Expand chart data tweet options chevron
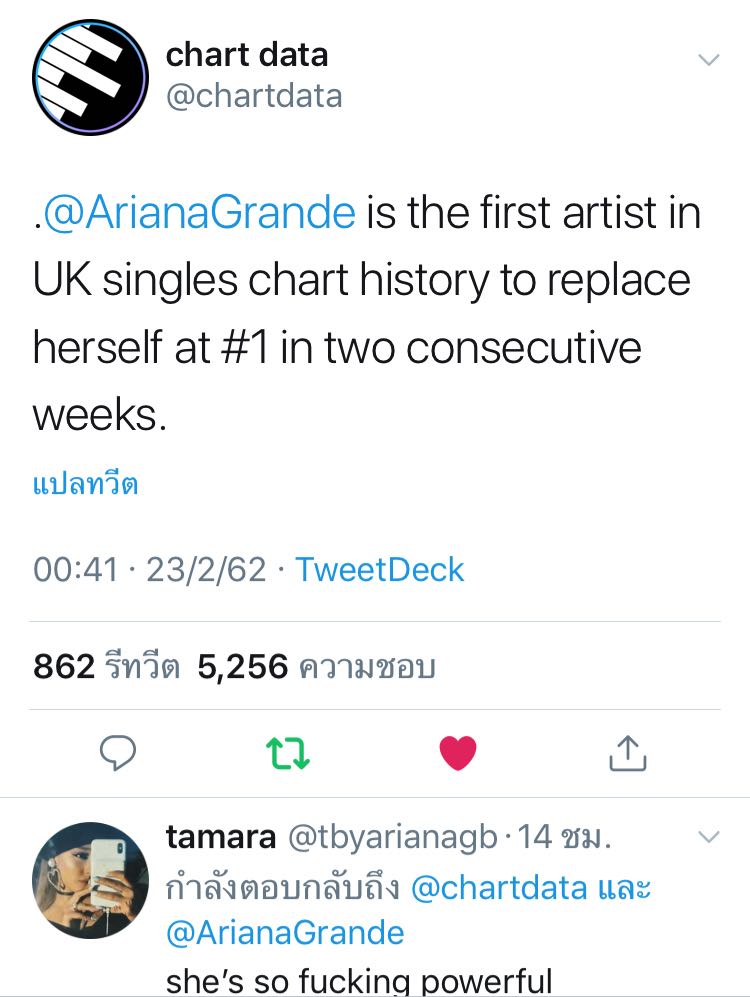Image resolution: width=750 pixels, height=997 pixels. tap(708, 60)
